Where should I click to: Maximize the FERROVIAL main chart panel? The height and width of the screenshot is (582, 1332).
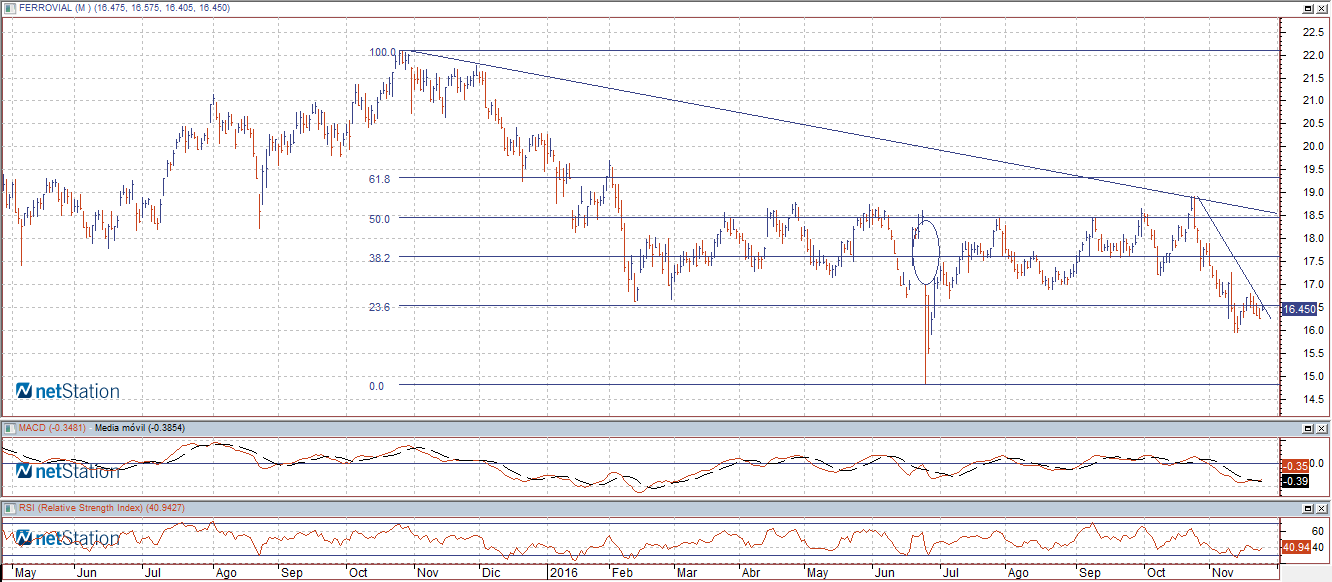[1307, 7]
